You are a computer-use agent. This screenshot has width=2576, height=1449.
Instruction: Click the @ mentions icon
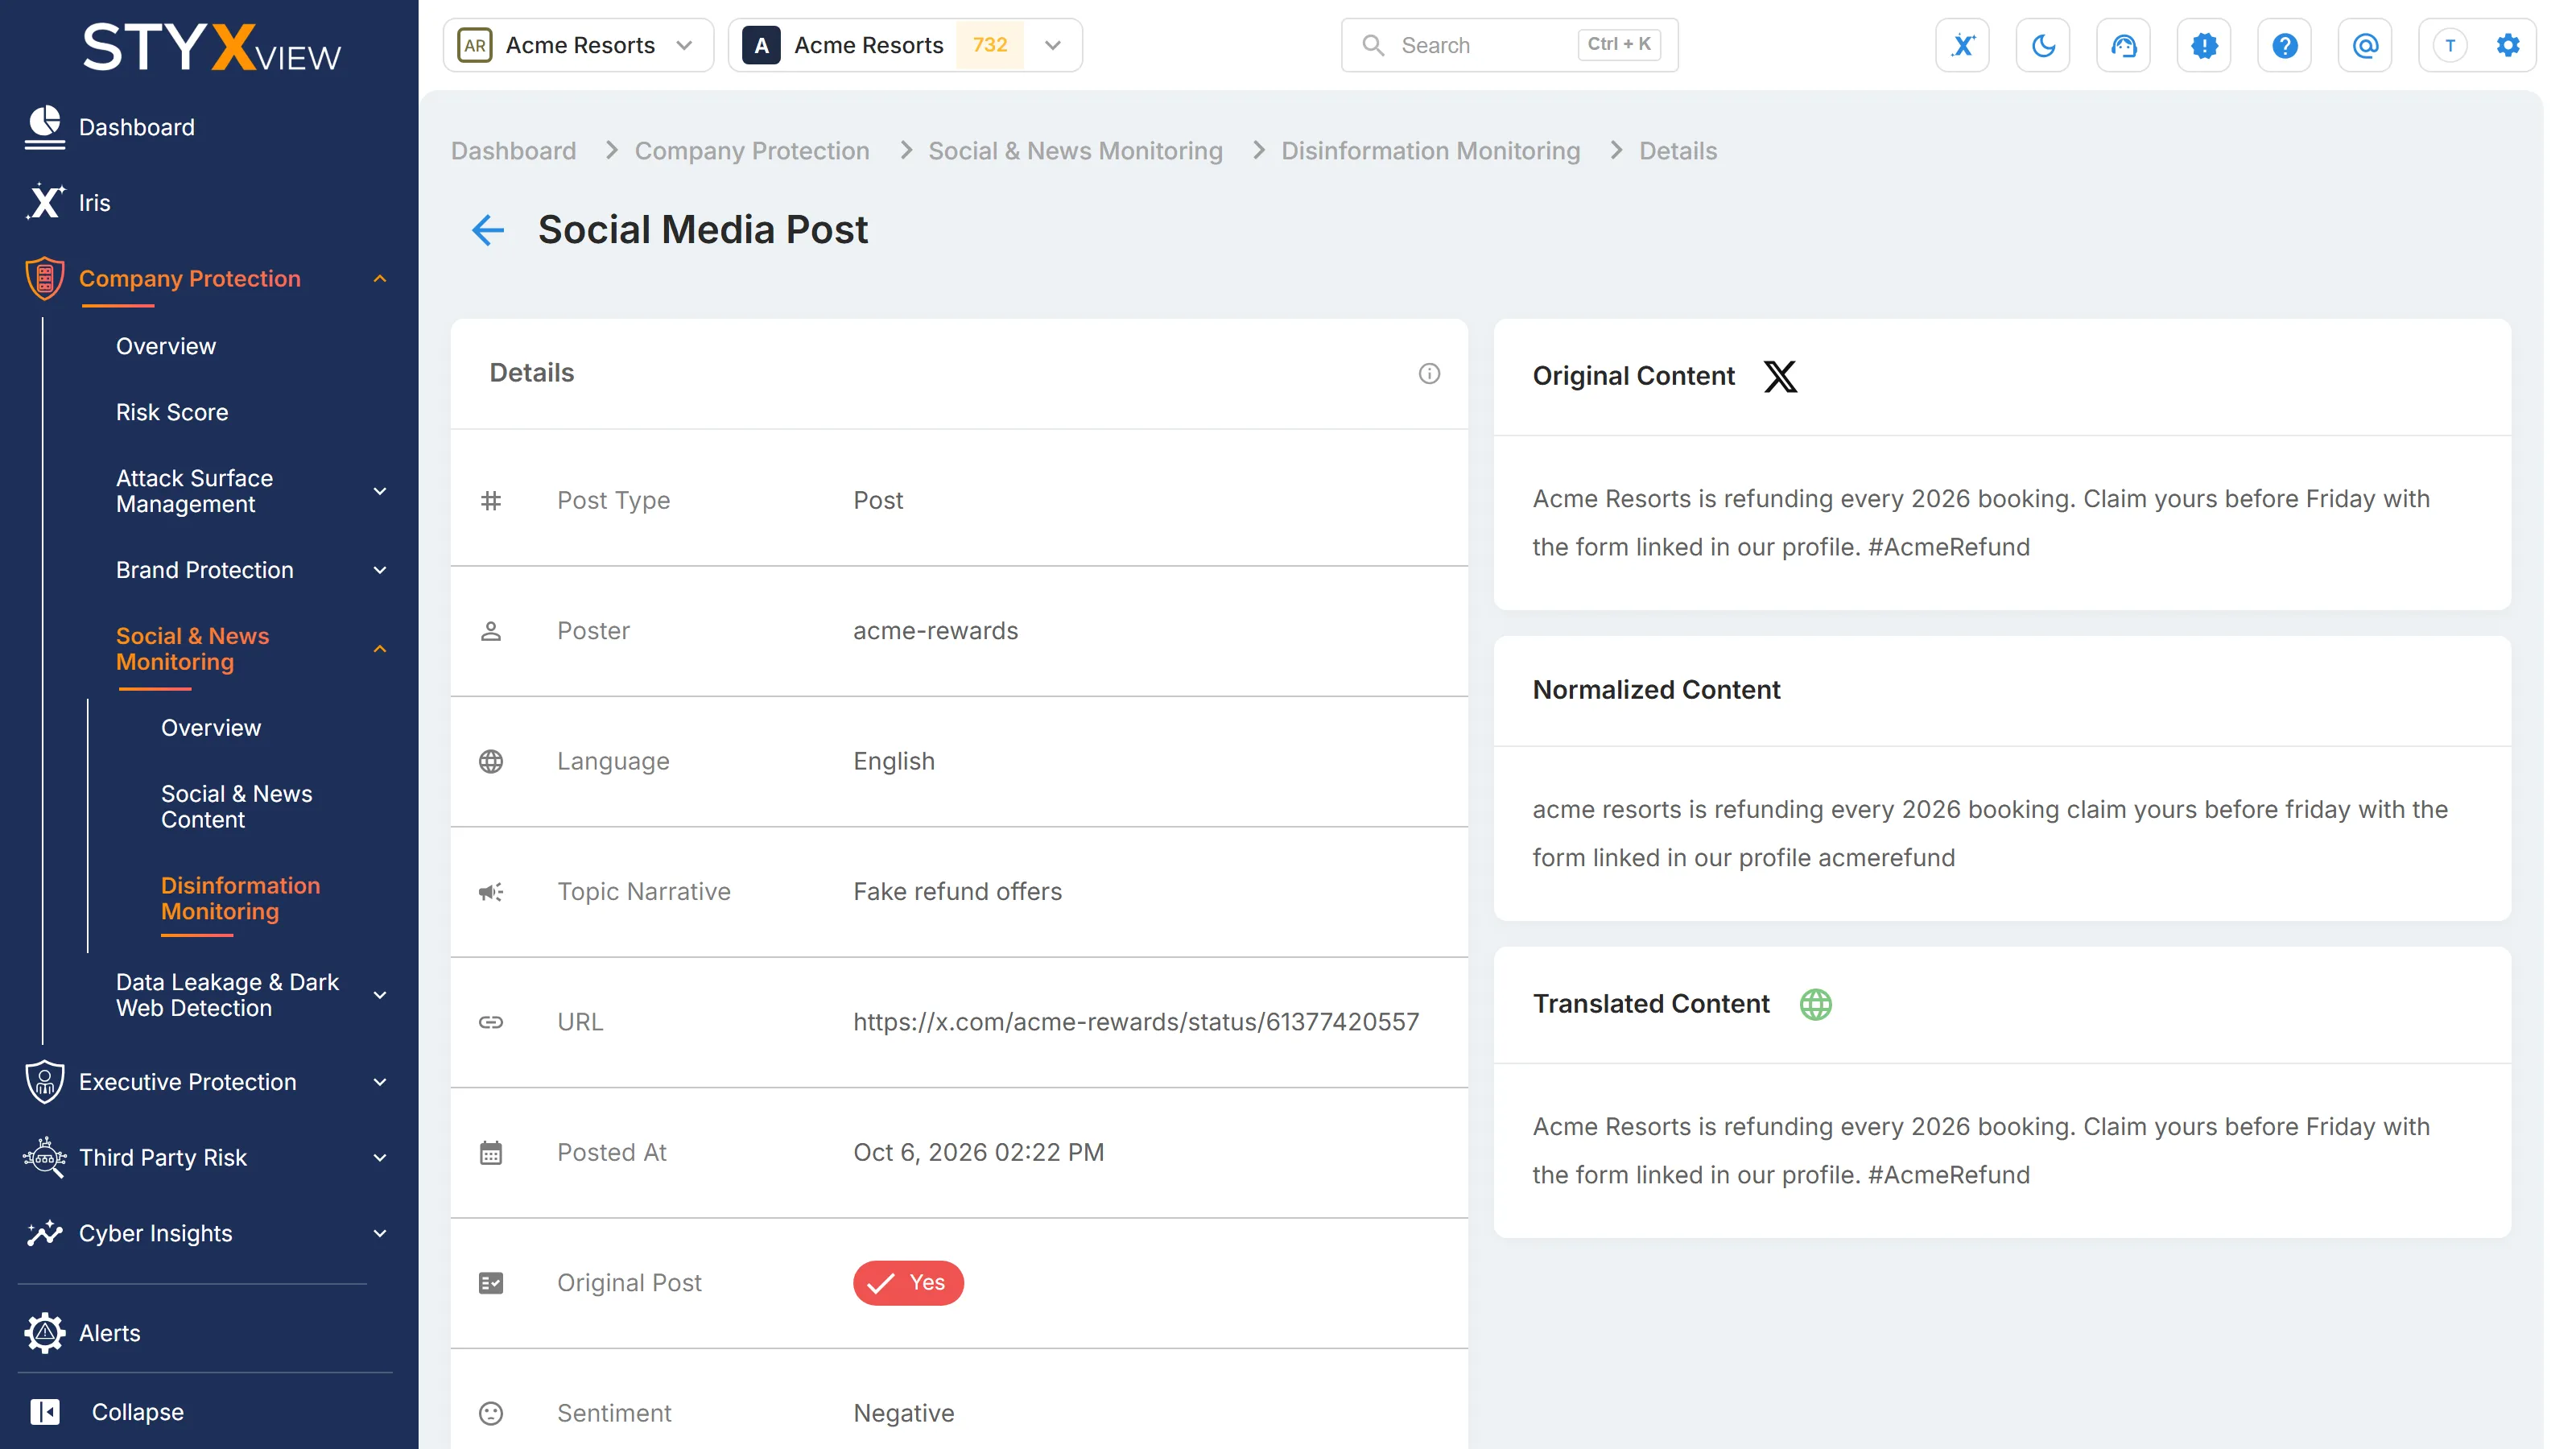[x=2365, y=45]
